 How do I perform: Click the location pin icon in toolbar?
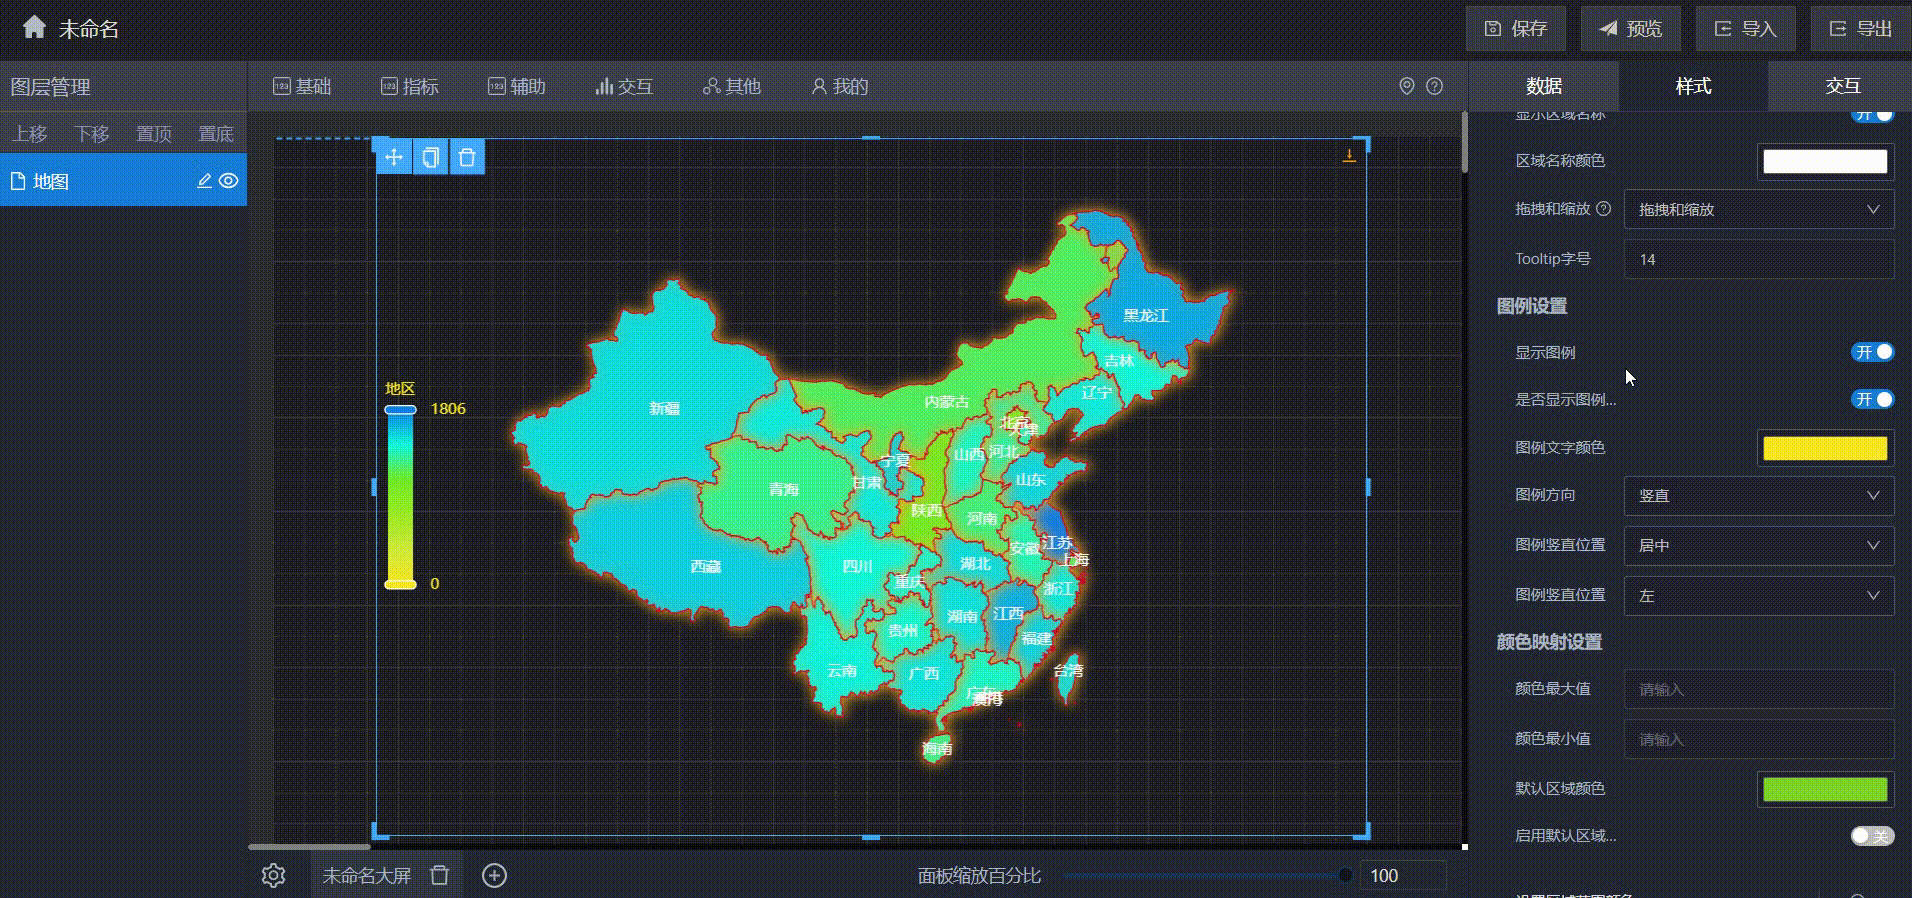pyautogui.click(x=1407, y=86)
